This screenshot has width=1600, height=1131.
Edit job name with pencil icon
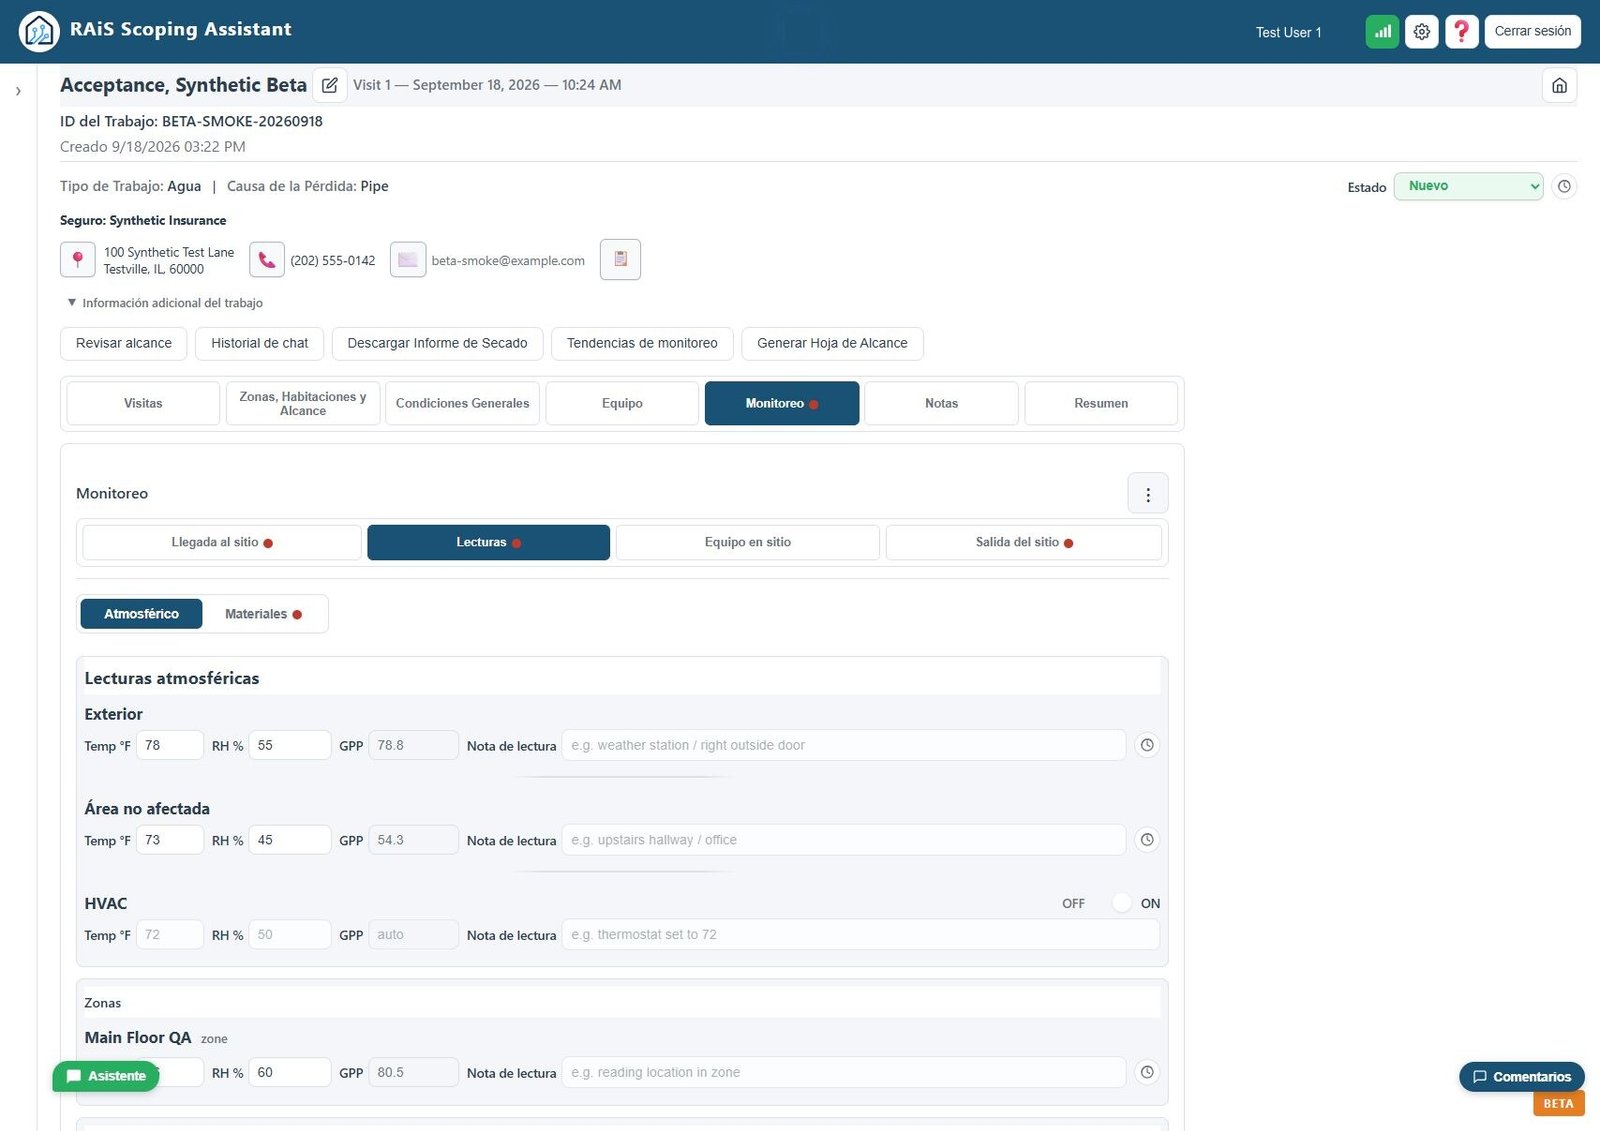coord(330,85)
